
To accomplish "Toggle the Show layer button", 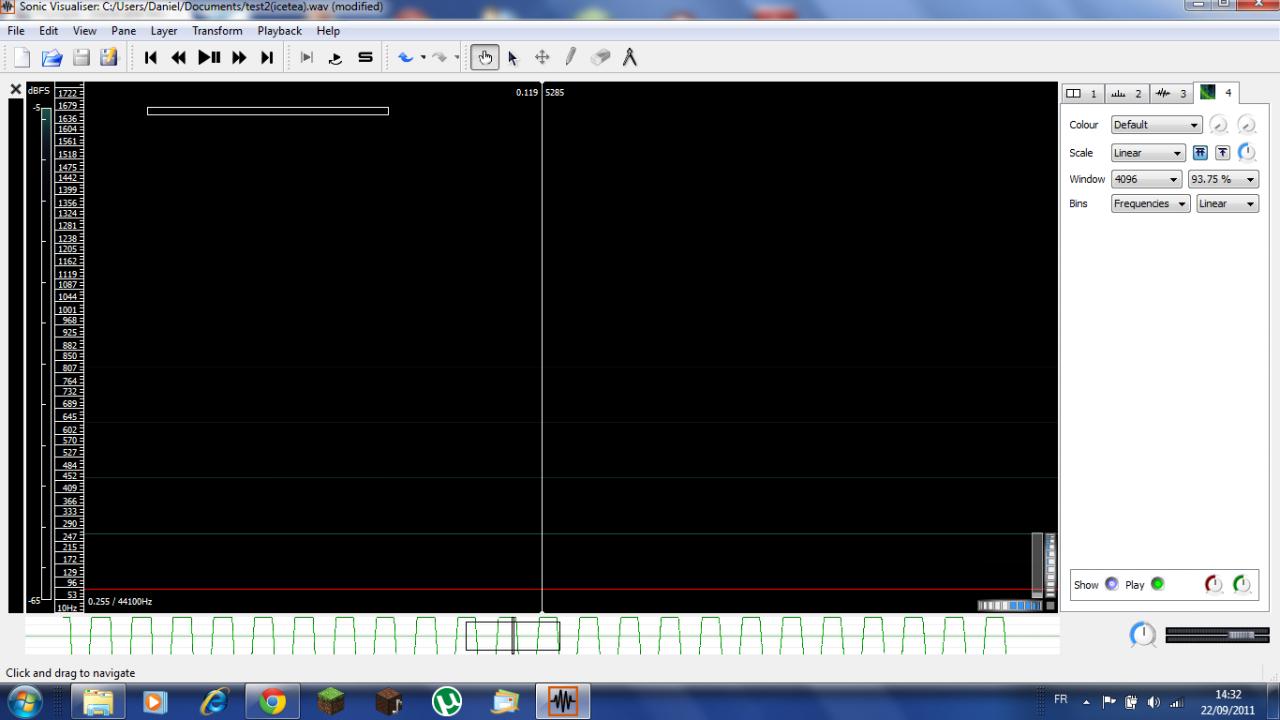I will [1112, 584].
